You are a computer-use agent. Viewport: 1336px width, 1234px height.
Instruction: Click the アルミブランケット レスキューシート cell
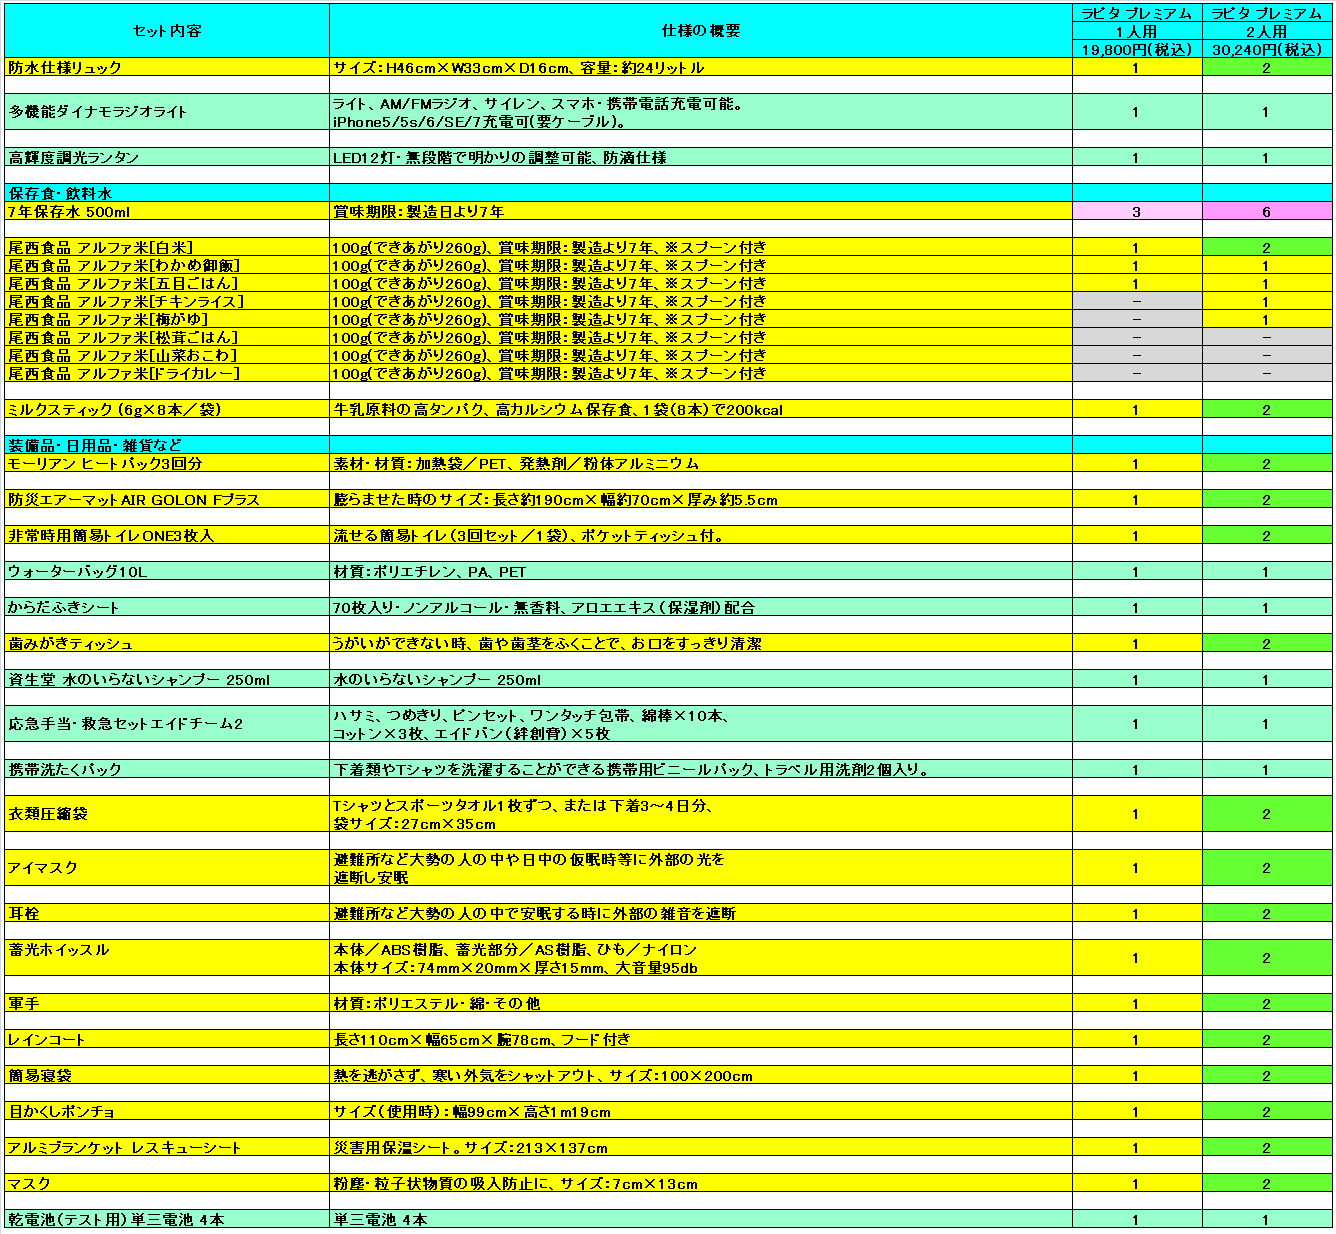coord(167,1148)
